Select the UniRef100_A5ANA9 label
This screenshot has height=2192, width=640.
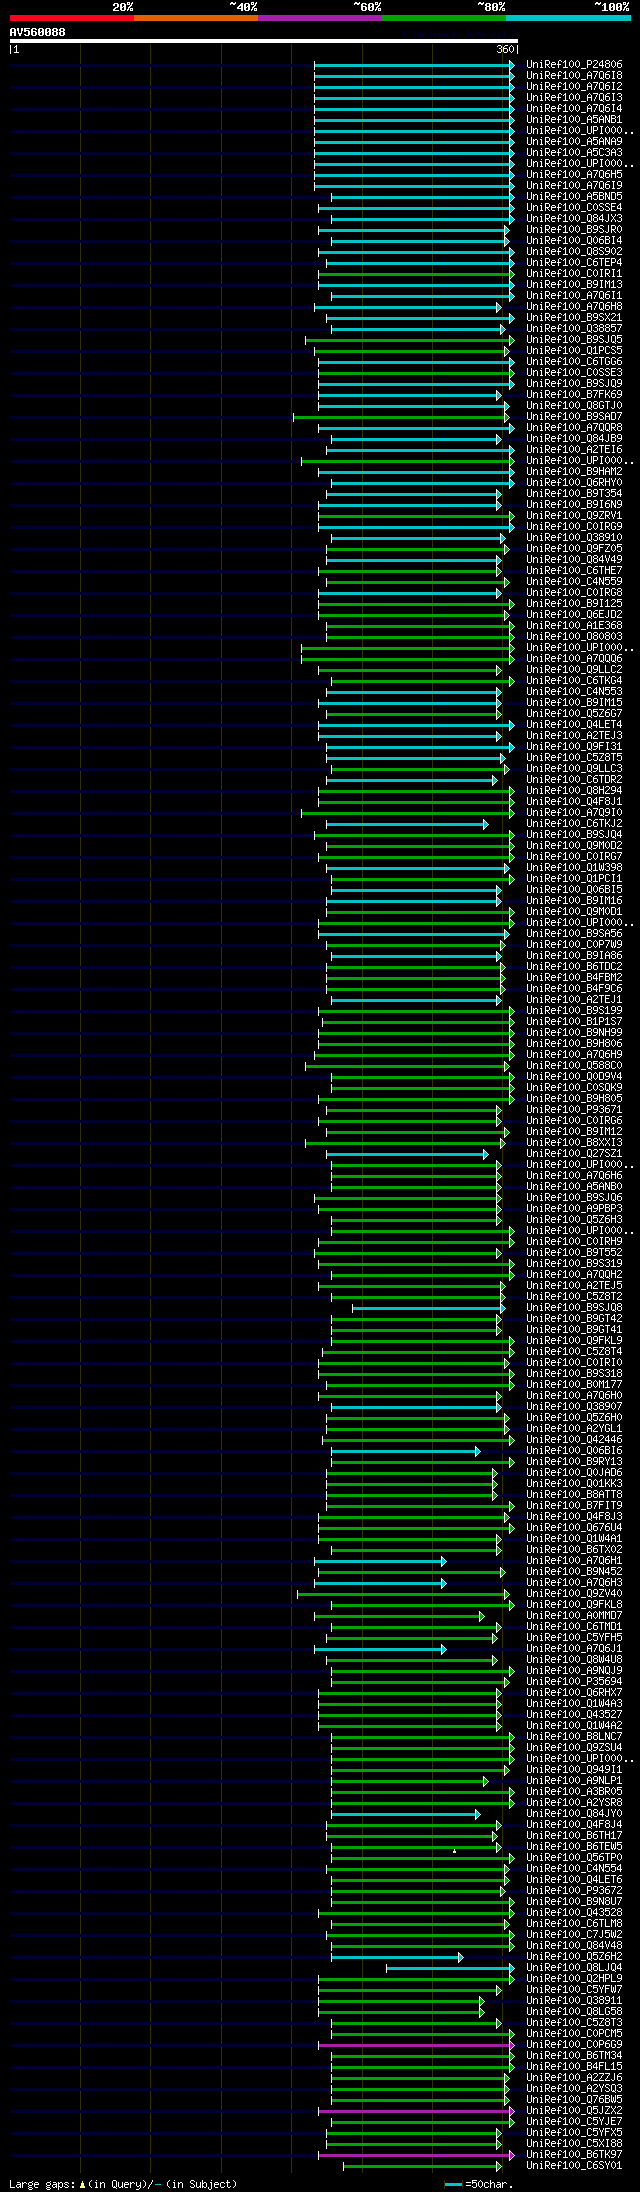pos(574,142)
